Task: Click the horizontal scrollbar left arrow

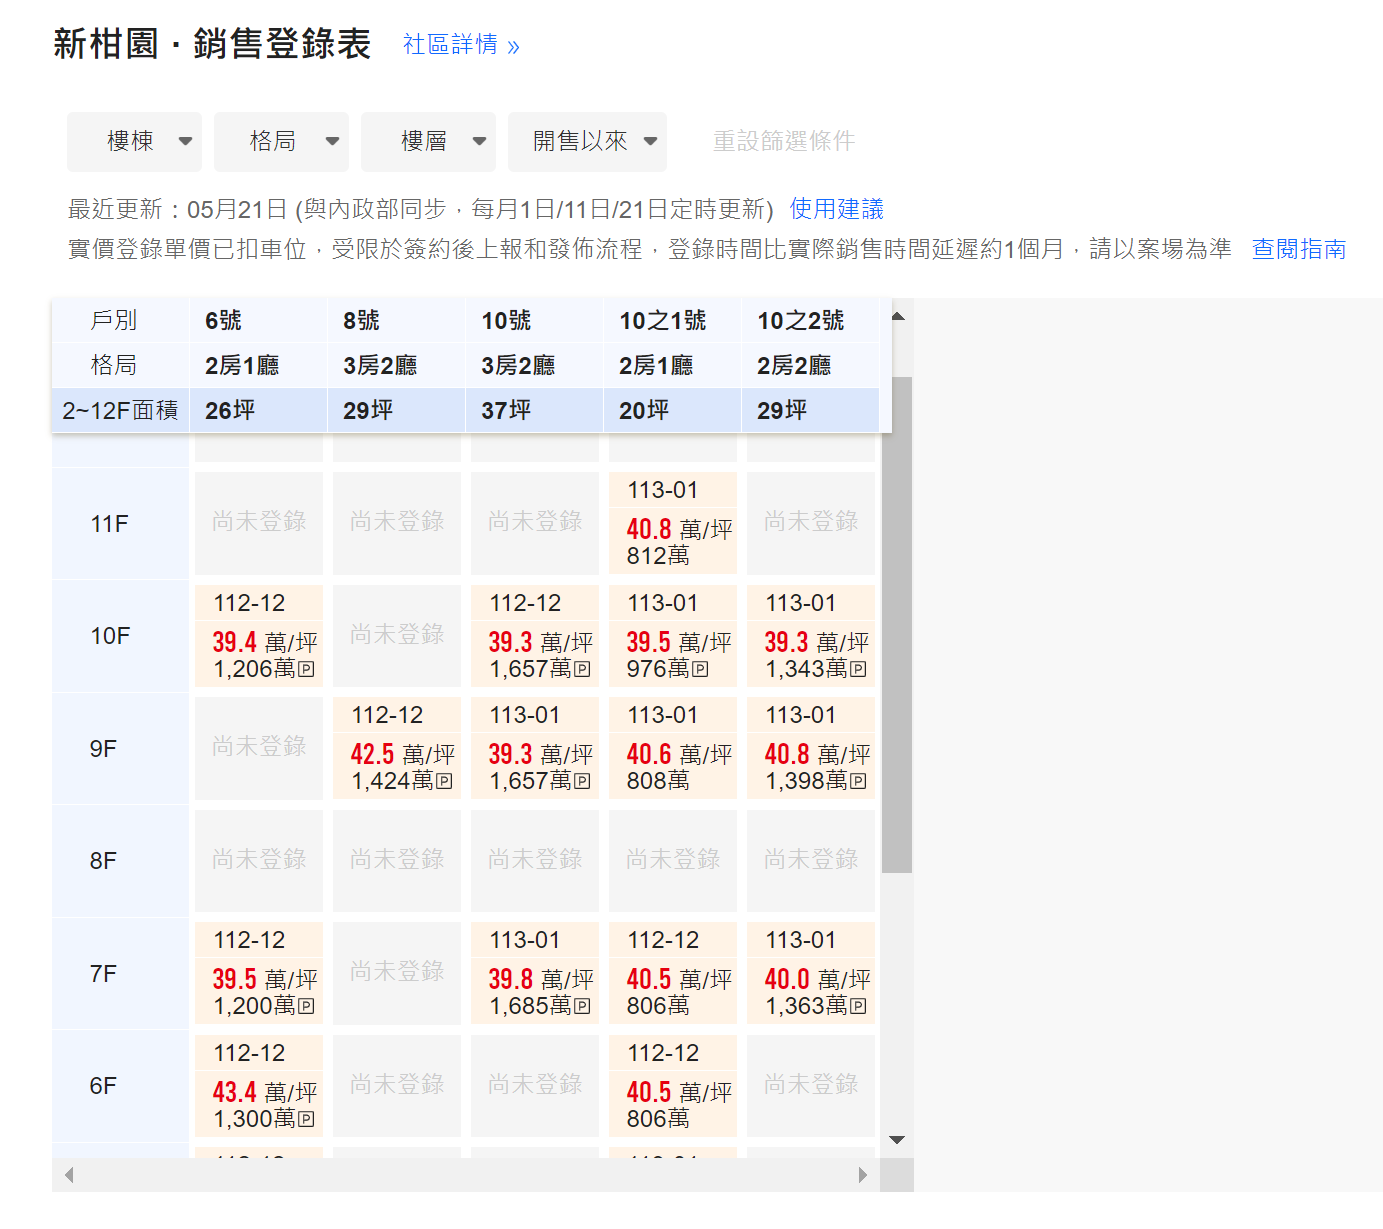Action: 69,1175
